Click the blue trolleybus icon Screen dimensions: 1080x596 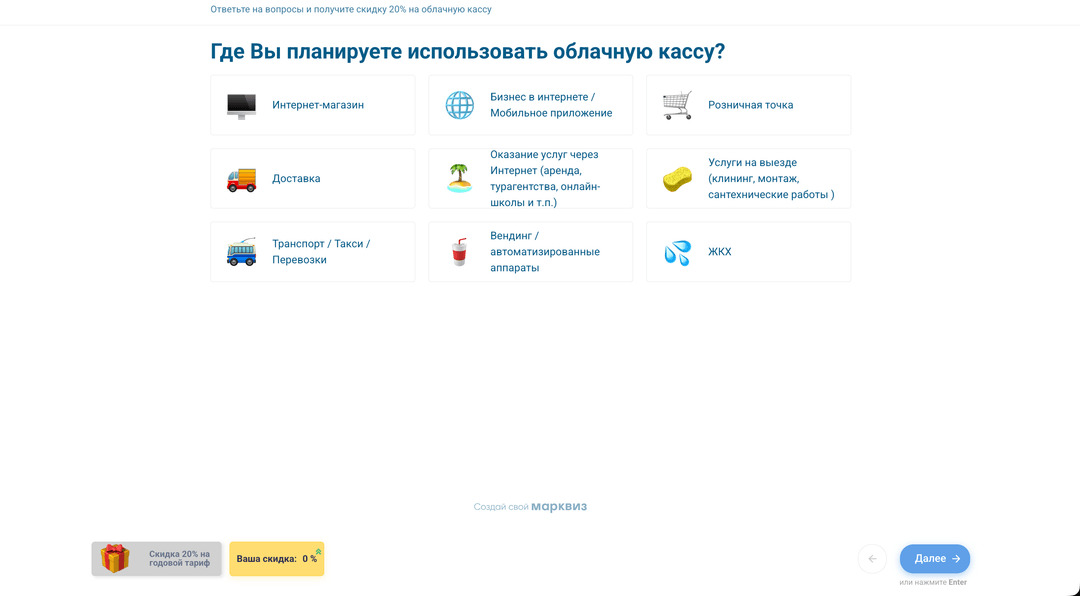241,252
